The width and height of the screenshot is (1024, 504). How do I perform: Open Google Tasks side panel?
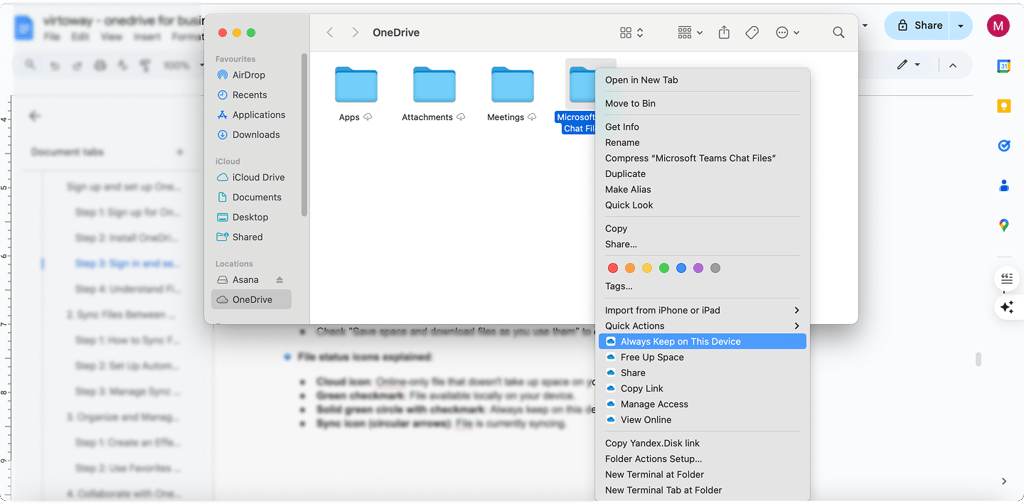(x=1004, y=146)
